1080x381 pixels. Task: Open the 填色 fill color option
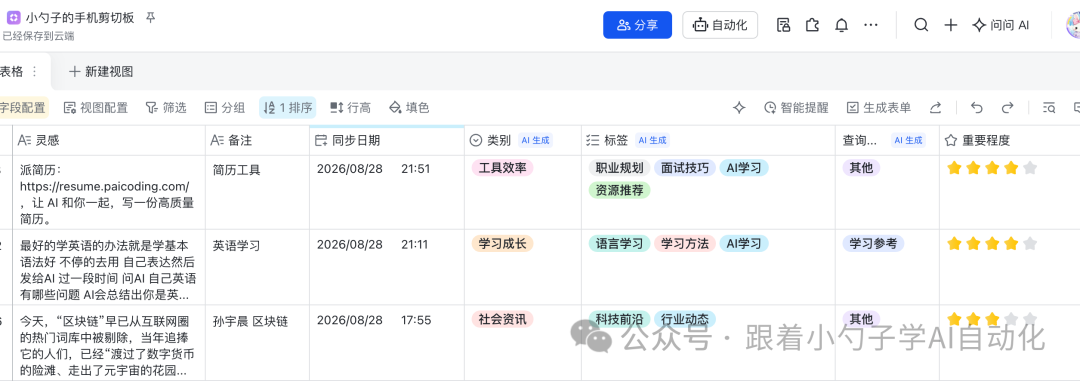(x=409, y=107)
